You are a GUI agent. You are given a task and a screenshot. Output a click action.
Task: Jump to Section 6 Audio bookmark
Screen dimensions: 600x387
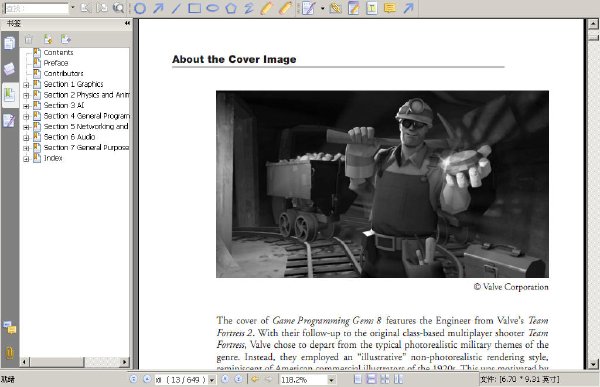pos(69,137)
